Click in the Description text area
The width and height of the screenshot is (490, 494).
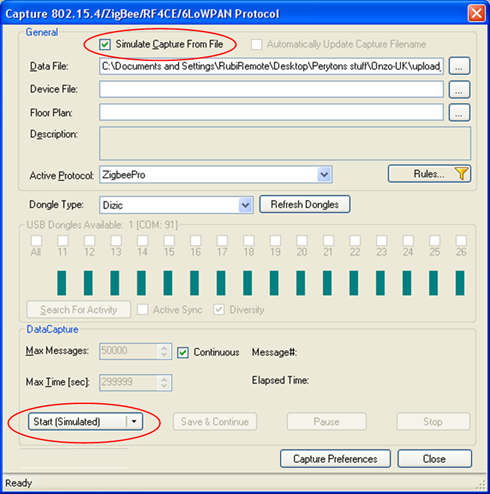(x=285, y=143)
